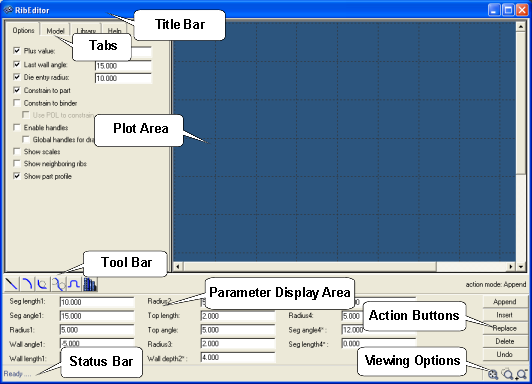This screenshot has width=532, height=384.
Task: Open the Help tab
Action: [x=114, y=31]
